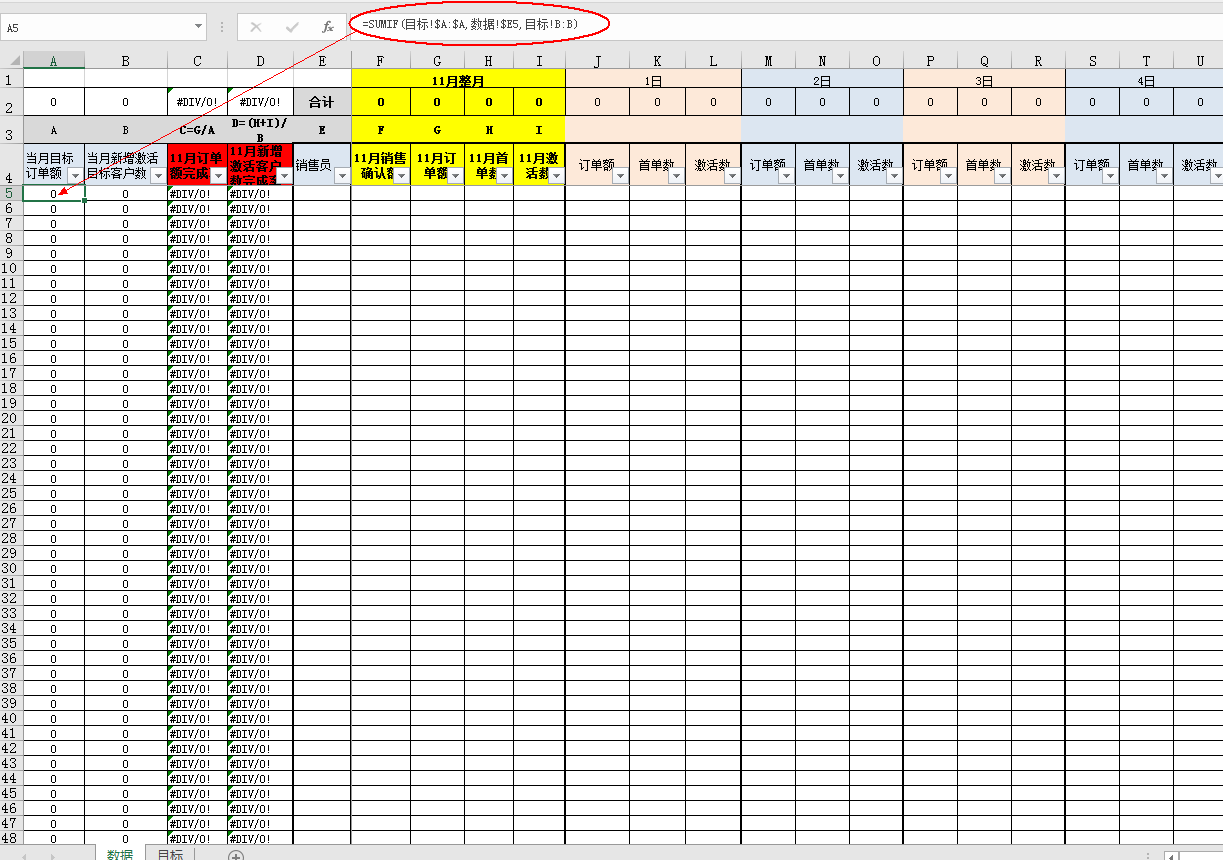Image resolution: width=1223 pixels, height=860 pixels.
Task: Select column E header
Action: click(x=322, y=60)
